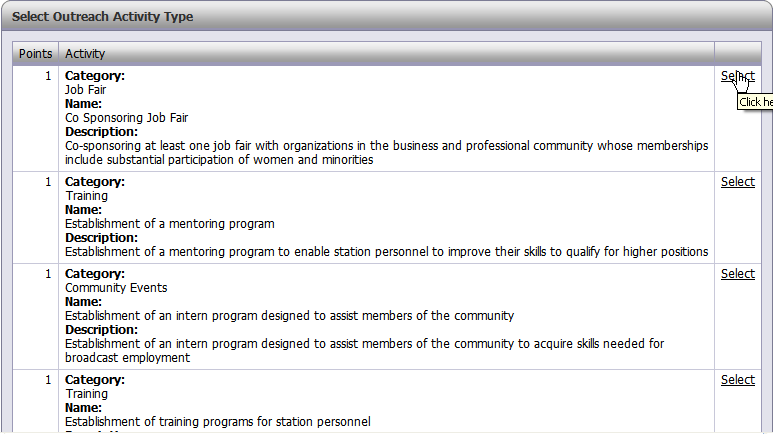Click the blank header cell above Select links
The height and width of the screenshot is (434, 773).
(x=738, y=54)
